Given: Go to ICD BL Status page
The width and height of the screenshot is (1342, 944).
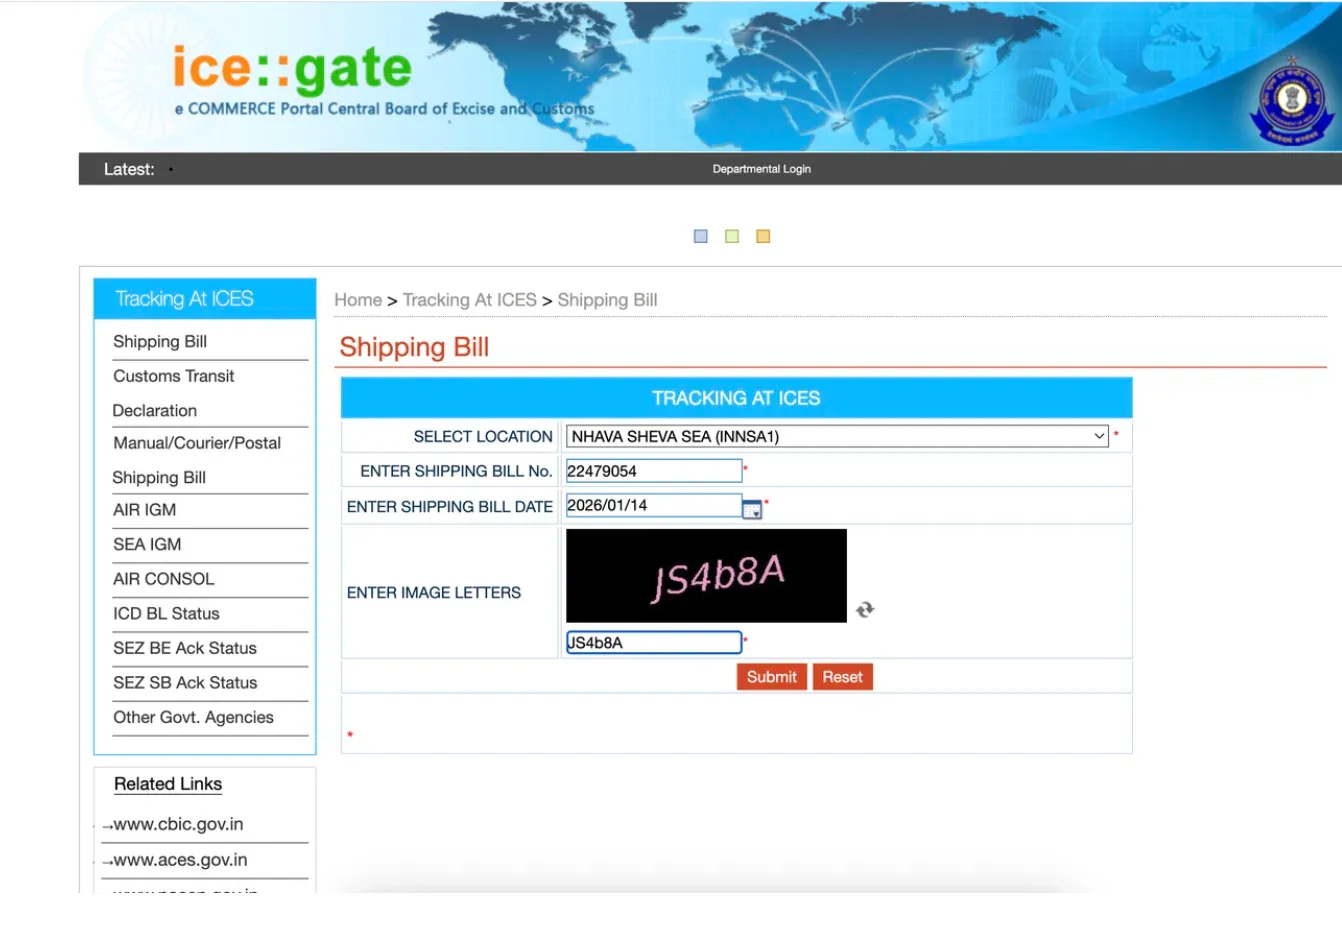Looking at the screenshot, I should tap(166, 614).
